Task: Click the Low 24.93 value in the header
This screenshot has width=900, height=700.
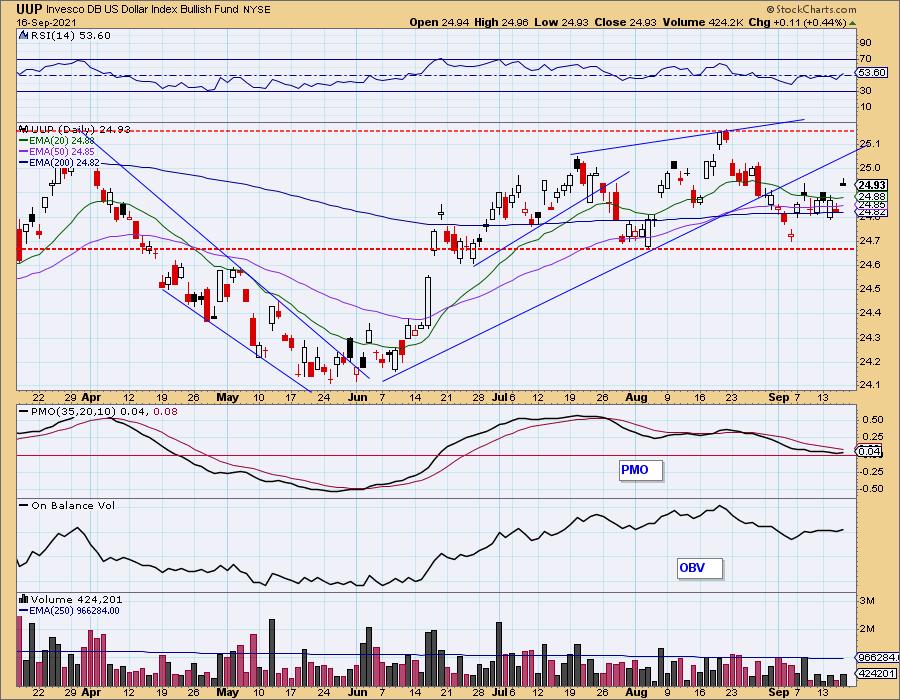Action: pos(561,22)
